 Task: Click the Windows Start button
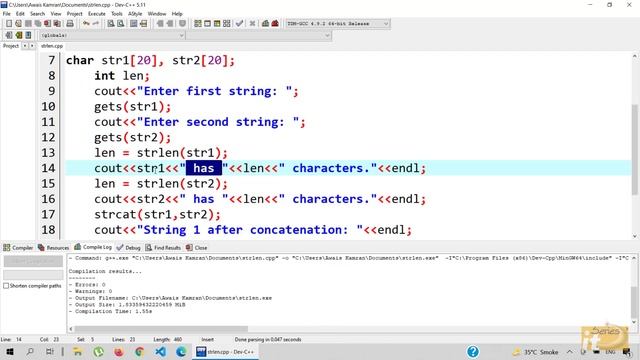click(10, 351)
